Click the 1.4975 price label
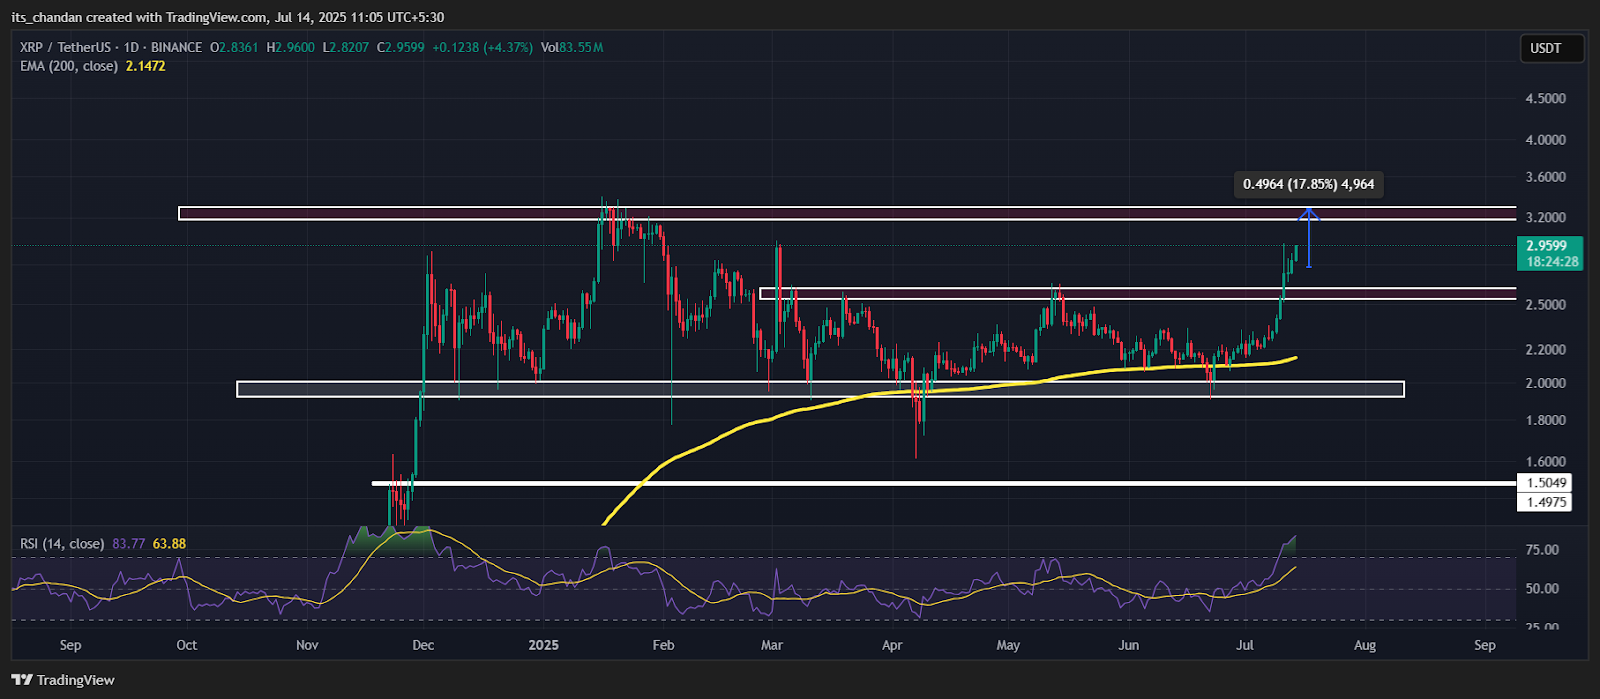This screenshot has width=1600, height=699. click(x=1547, y=502)
